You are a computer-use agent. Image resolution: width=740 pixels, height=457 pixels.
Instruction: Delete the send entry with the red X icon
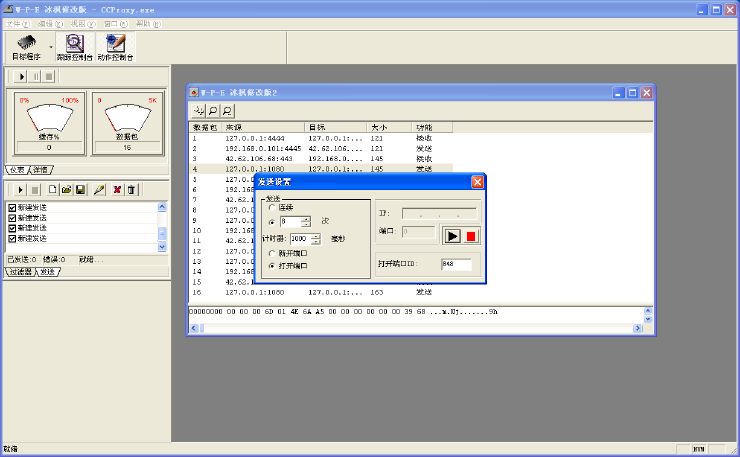point(117,190)
